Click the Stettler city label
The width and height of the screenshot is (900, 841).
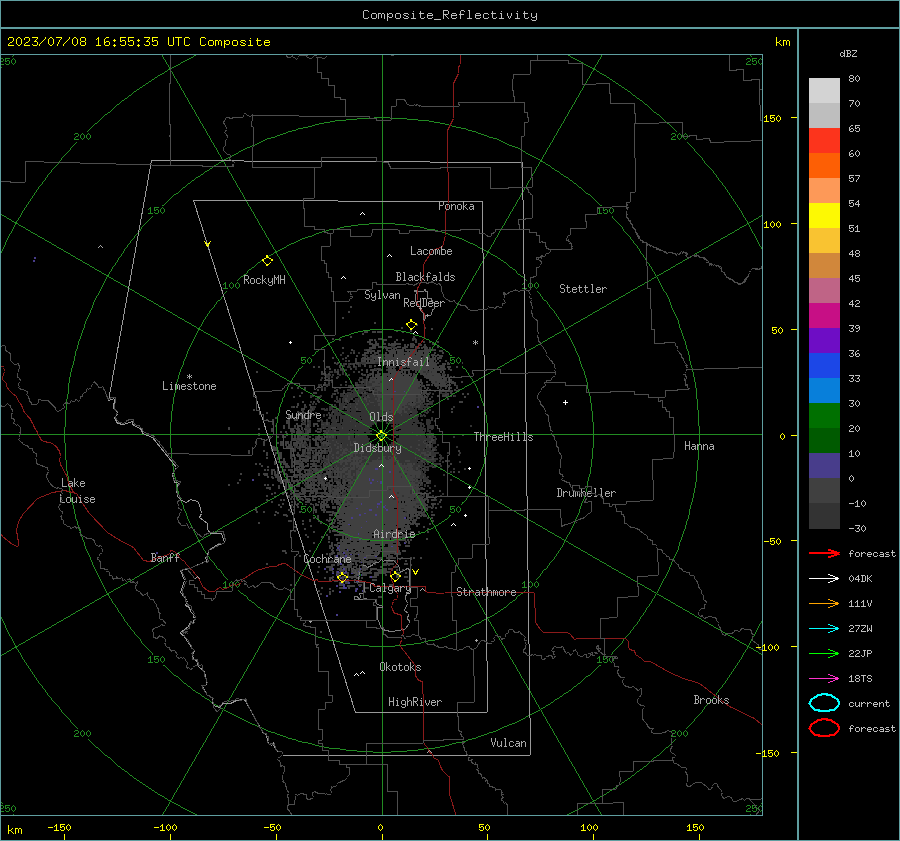pyautogui.click(x=583, y=289)
